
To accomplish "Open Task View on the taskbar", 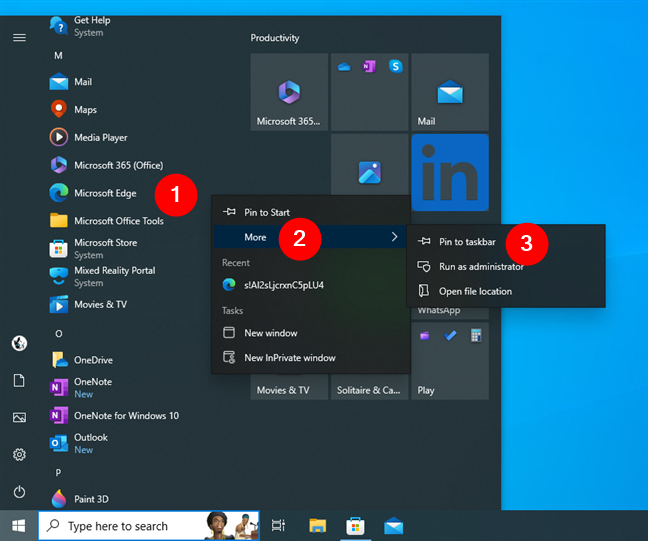I will [x=278, y=526].
